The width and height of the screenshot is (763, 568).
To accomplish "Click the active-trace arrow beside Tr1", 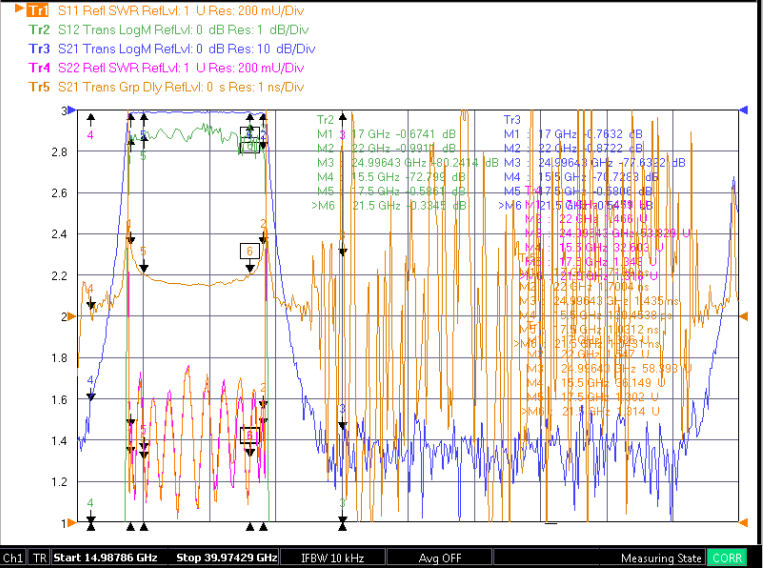I will coord(19,8).
